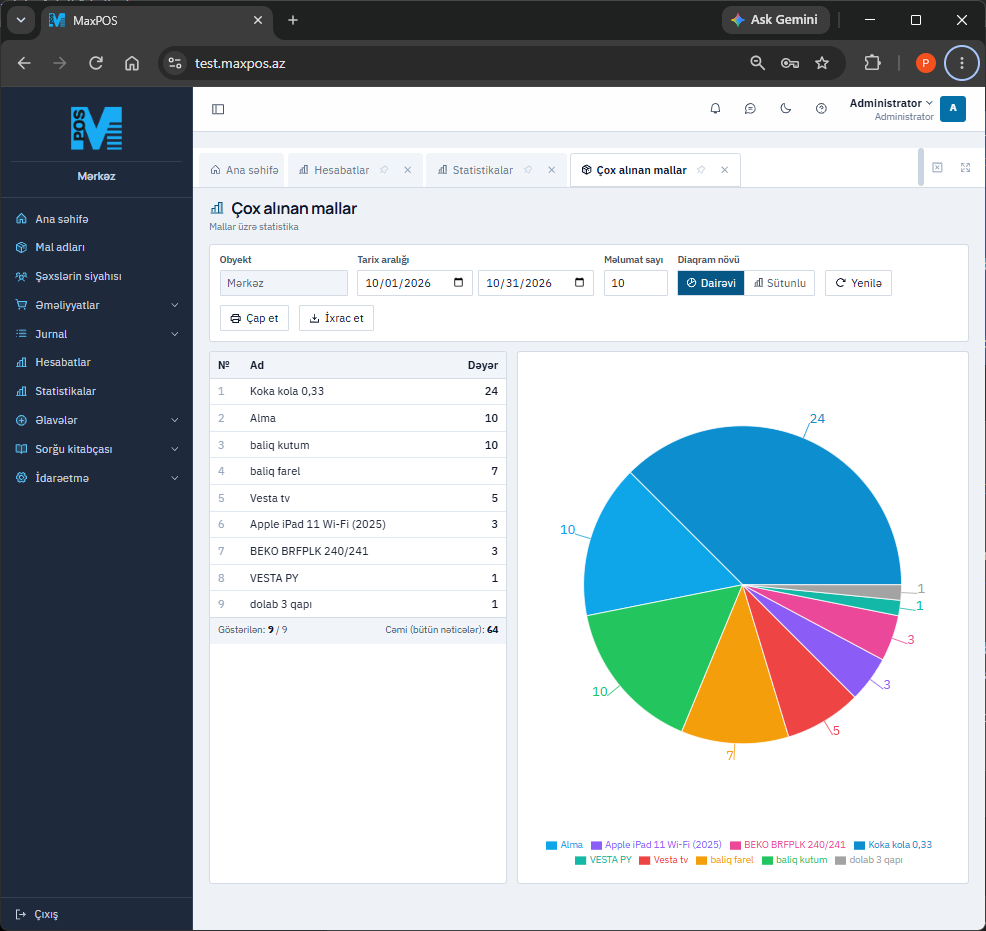
Task: Expand the Jurnal sidebar menu
Action: [96, 334]
